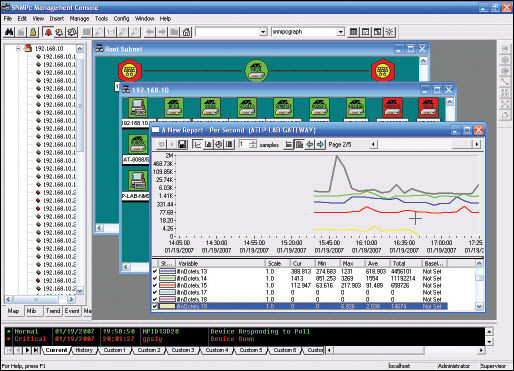Switch to the Event tab
514x371 pixels.
72,311
